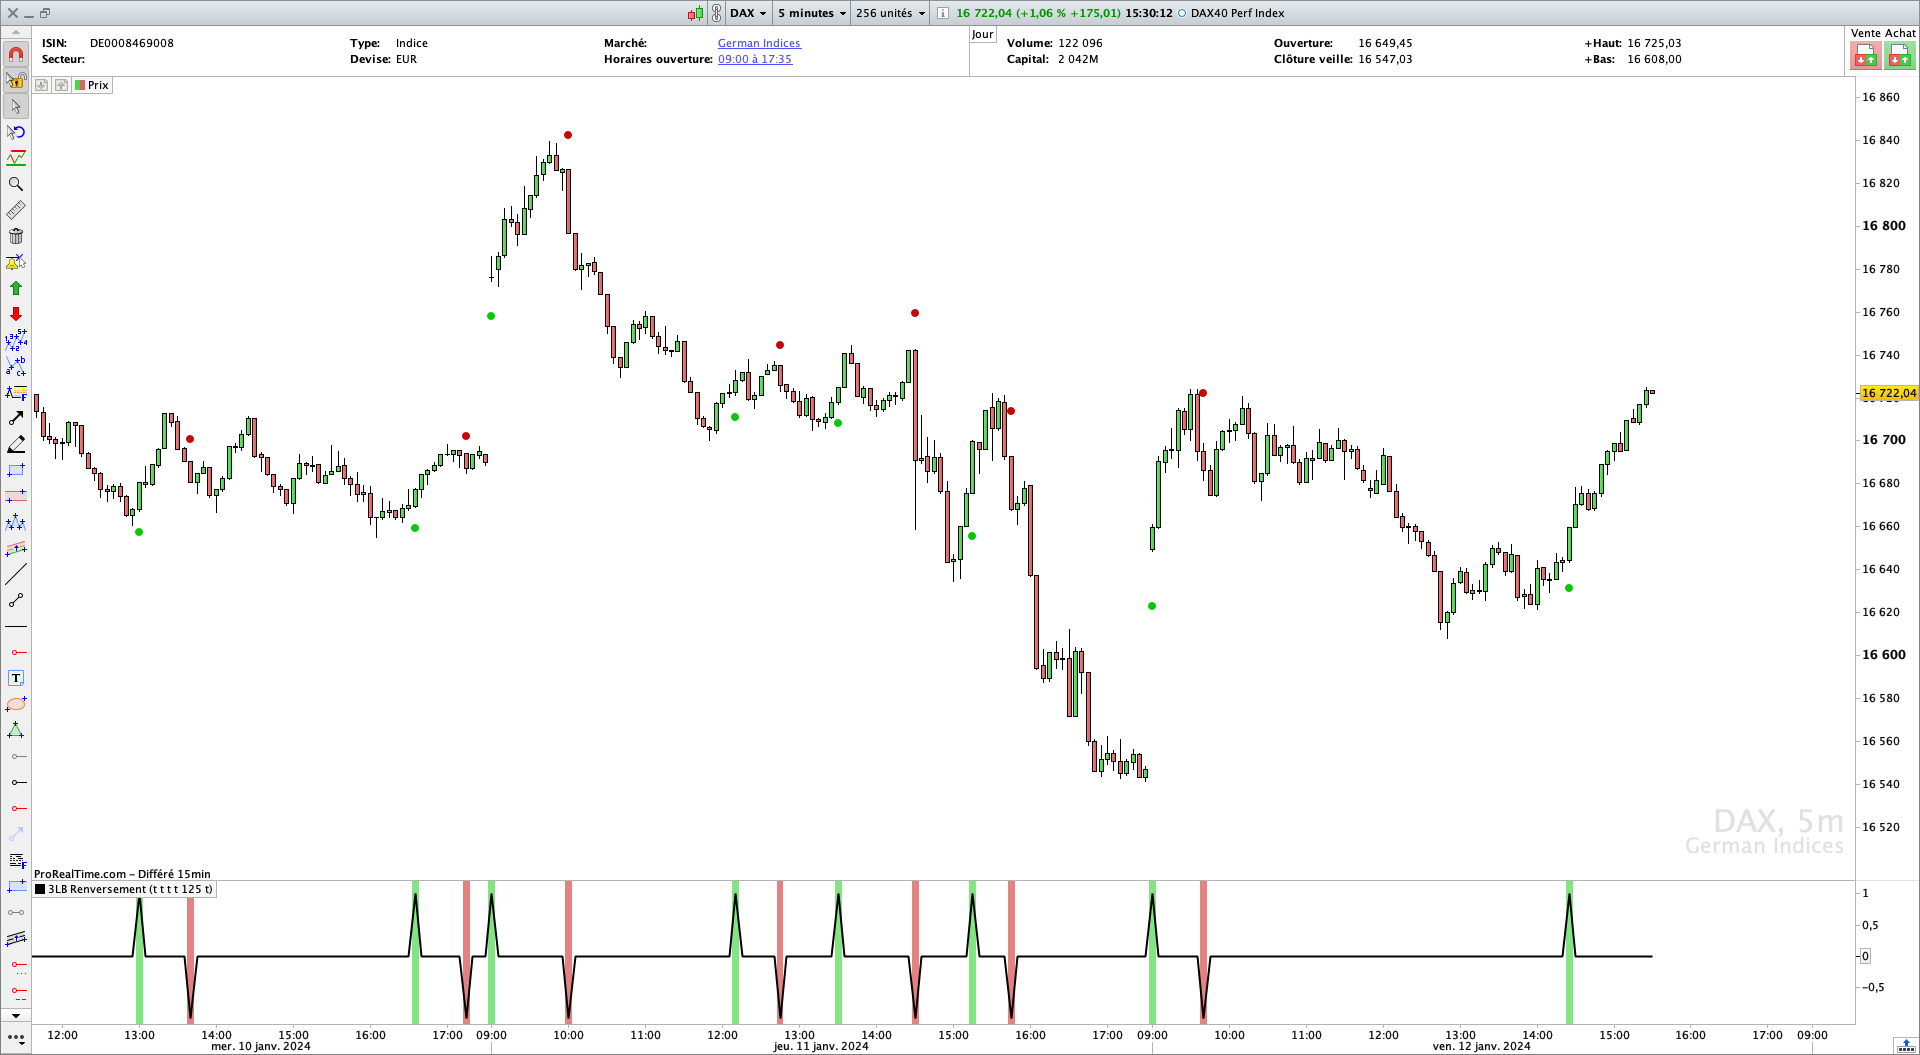Click the red signal dot above the highest candle
This screenshot has width=1920, height=1055.
coord(568,135)
